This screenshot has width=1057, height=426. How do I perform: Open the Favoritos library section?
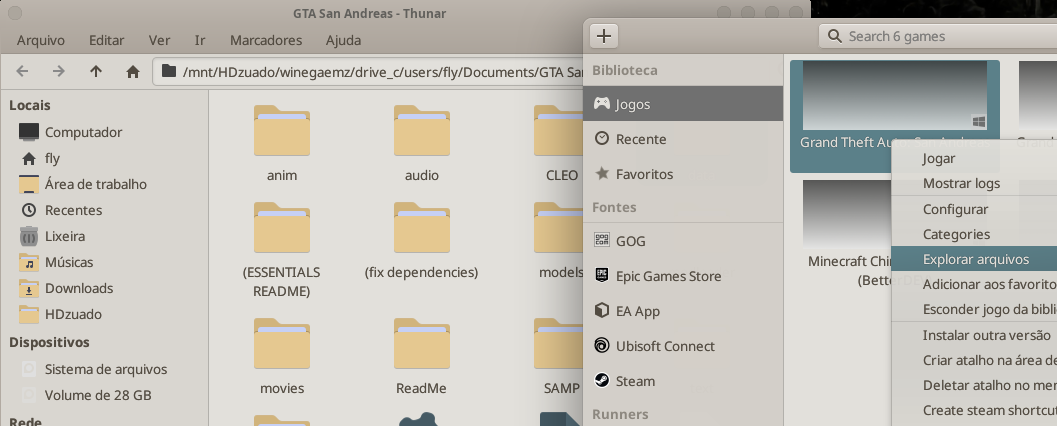[x=643, y=174]
